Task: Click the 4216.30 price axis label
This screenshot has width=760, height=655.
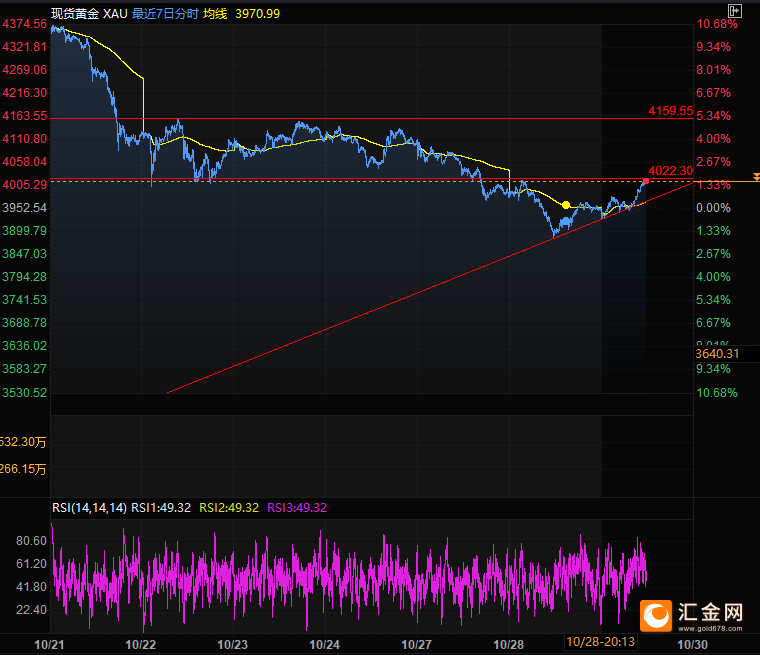Action: [25, 93]
